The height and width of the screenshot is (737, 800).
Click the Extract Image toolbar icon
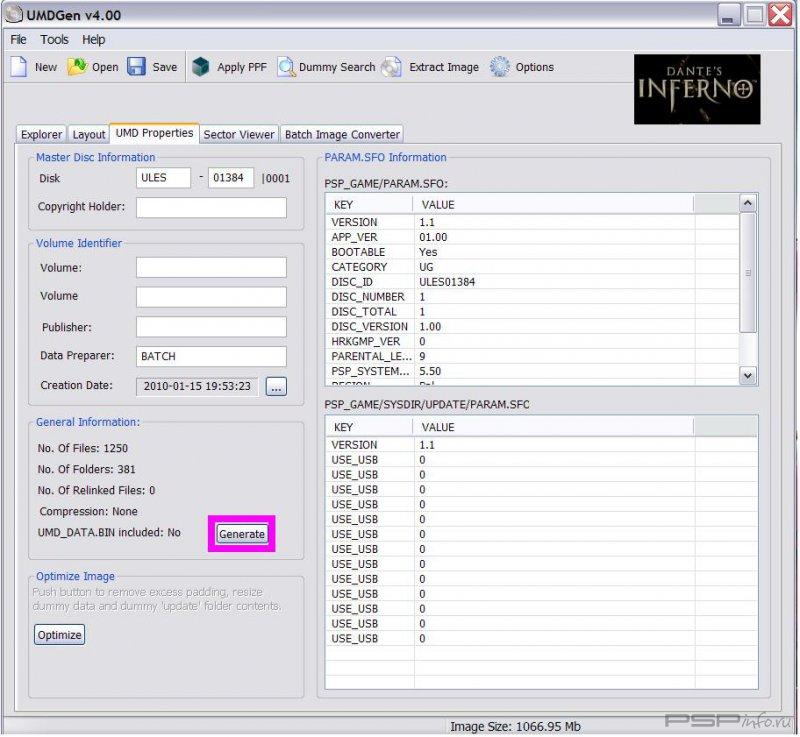click(392, 67)
